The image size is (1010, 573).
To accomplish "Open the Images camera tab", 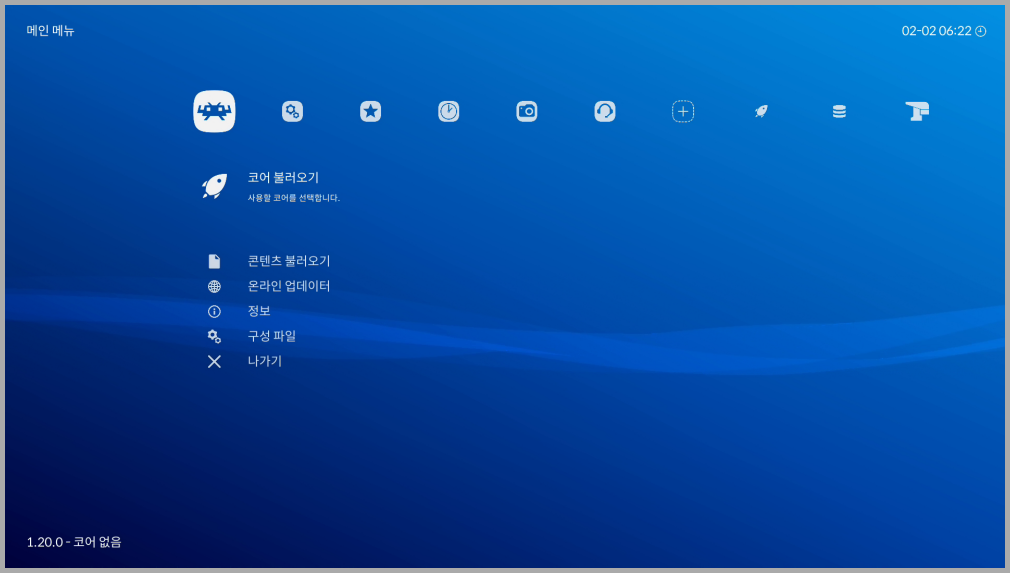I will 527,111.
